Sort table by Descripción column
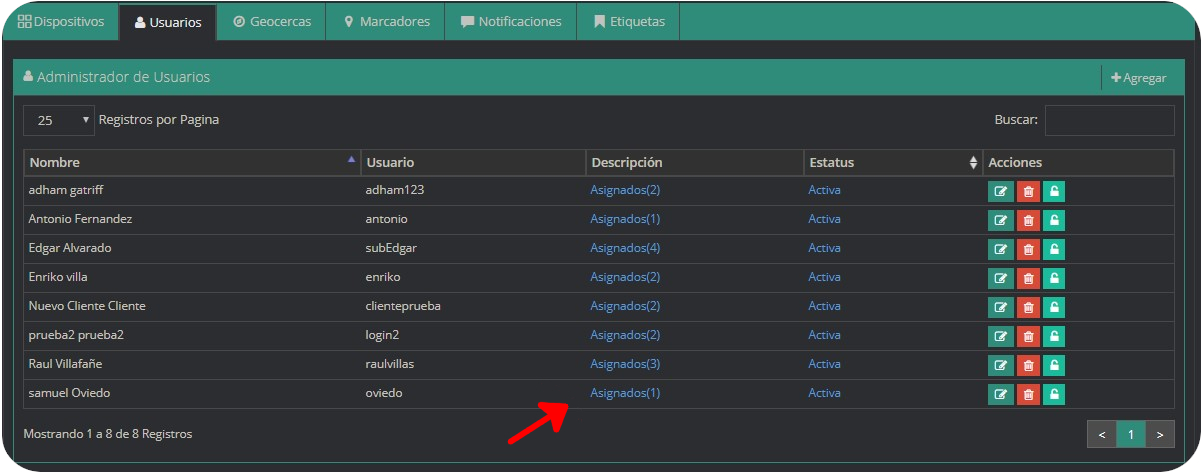The width and height of the screenshot is (1201, 472). 695,162
